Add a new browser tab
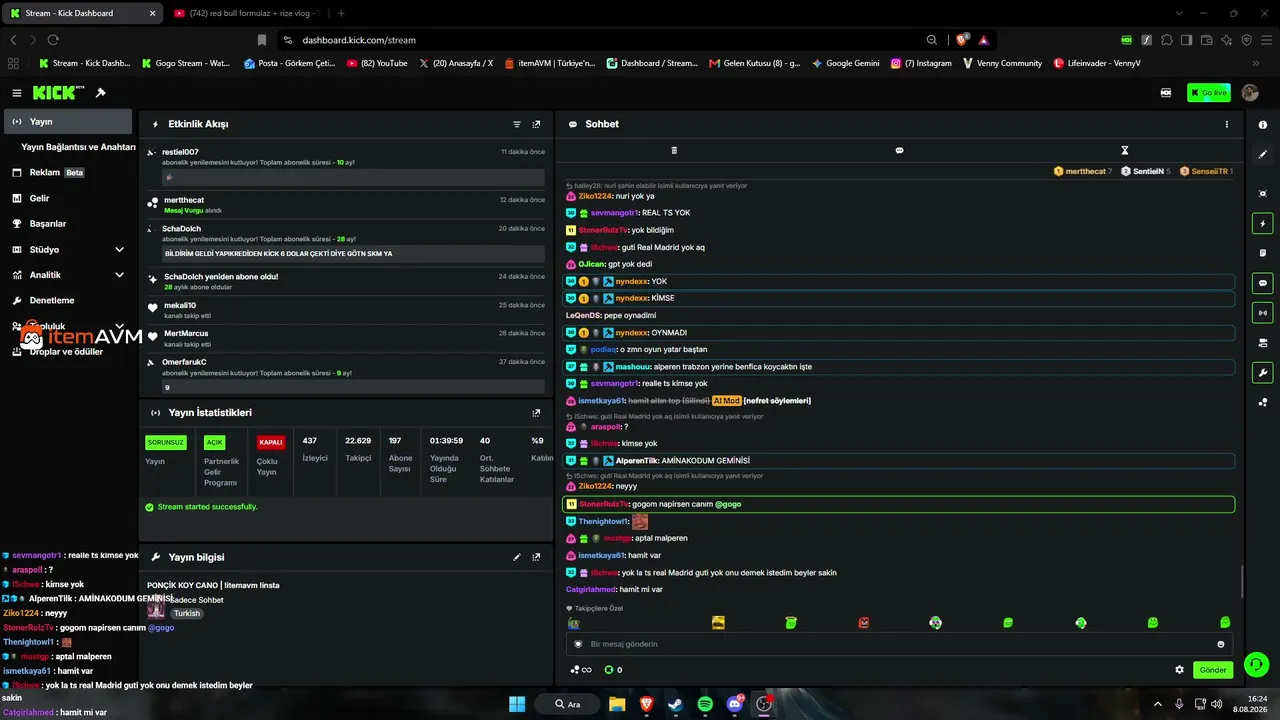 coord(341,13)
